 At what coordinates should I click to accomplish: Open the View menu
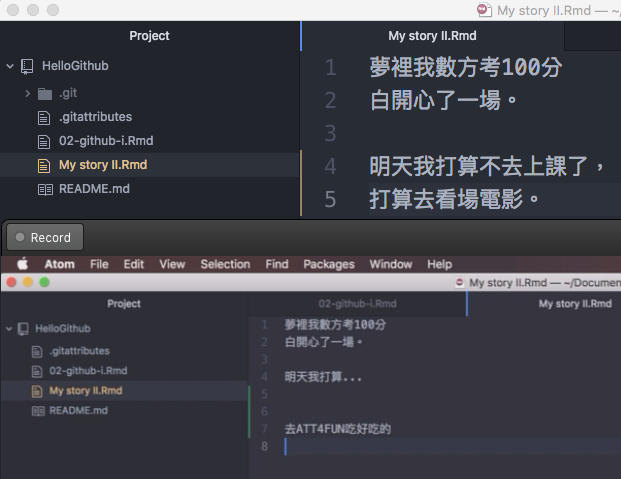coord(172,264)
